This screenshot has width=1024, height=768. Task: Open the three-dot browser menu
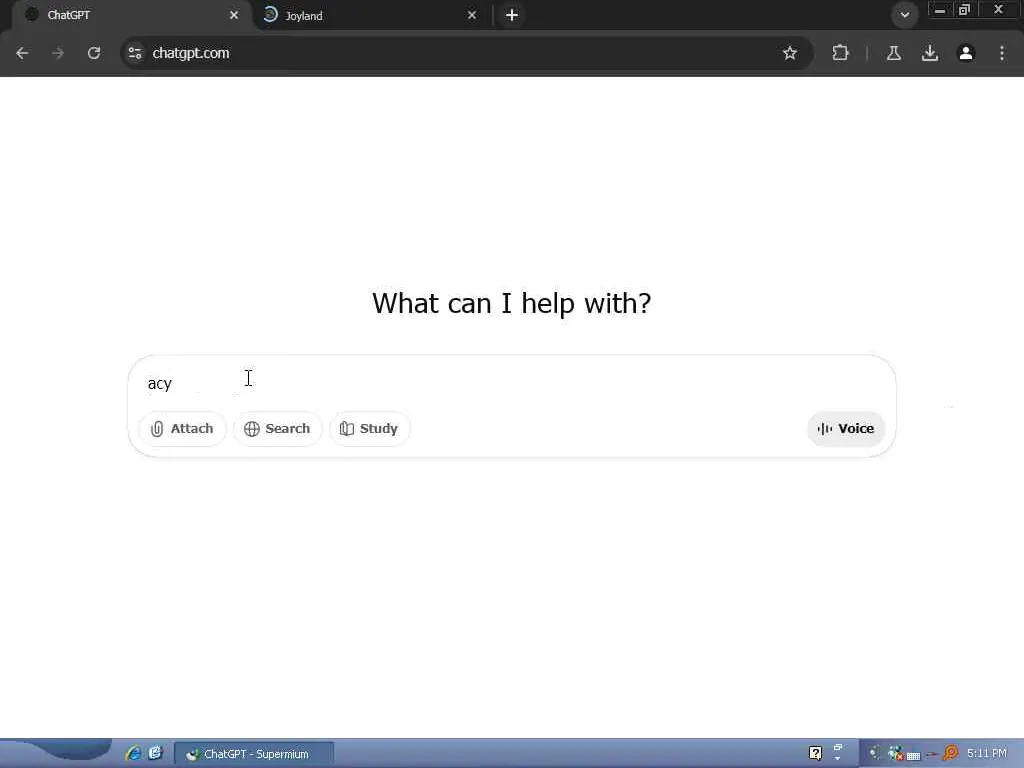pos(1002,53)
